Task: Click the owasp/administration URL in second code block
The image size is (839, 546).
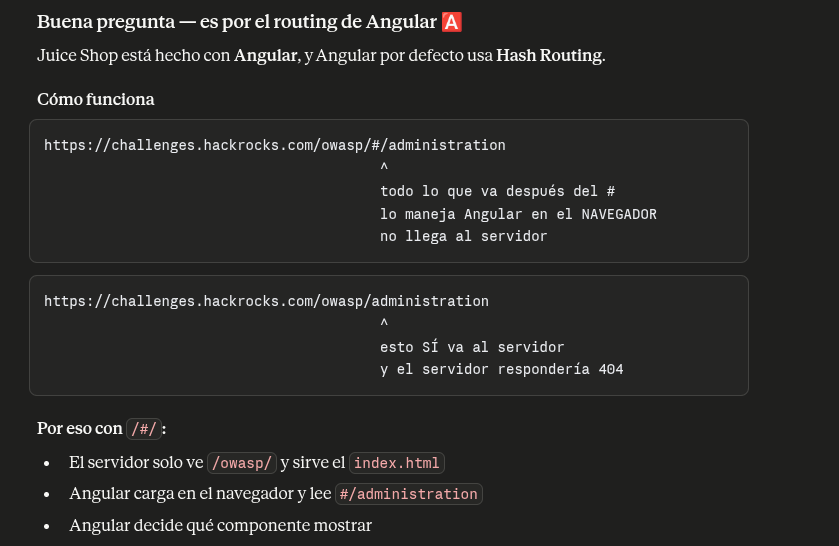Action: [266, 301]
